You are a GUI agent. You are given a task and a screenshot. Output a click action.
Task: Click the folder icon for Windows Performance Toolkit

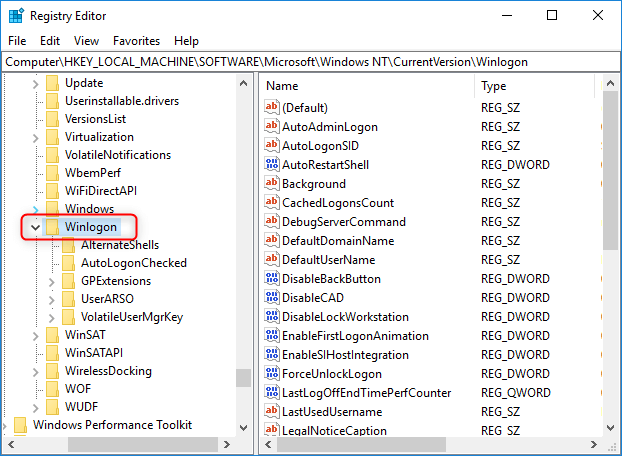(20, 425)
